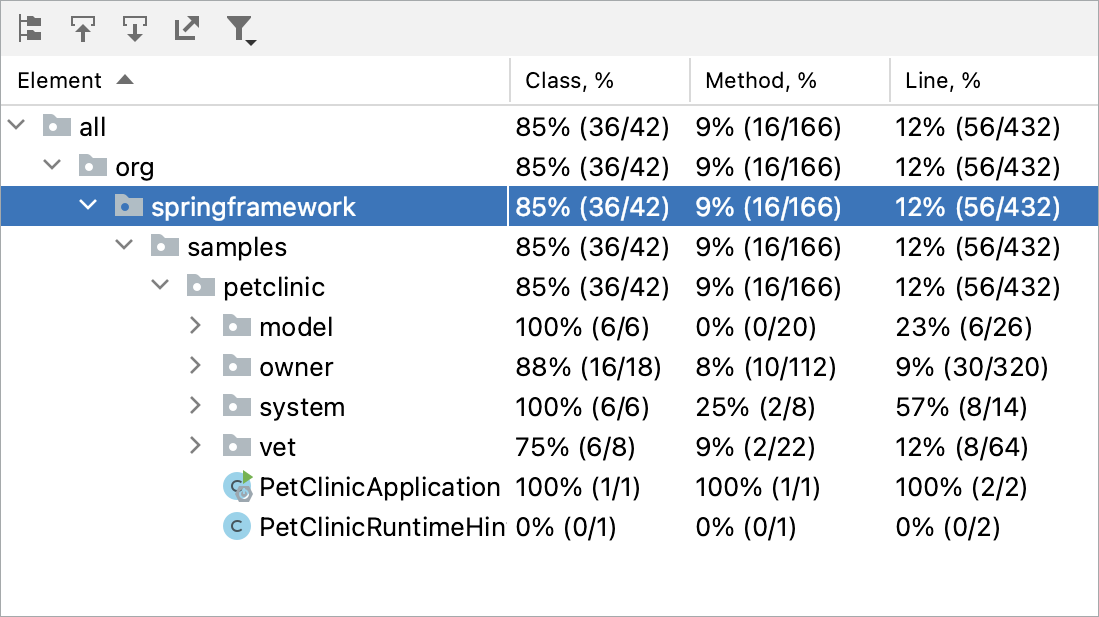Open the coverage filter funnel dropdown
This screenshot has height=617, width=1099.
coord(241,31)
